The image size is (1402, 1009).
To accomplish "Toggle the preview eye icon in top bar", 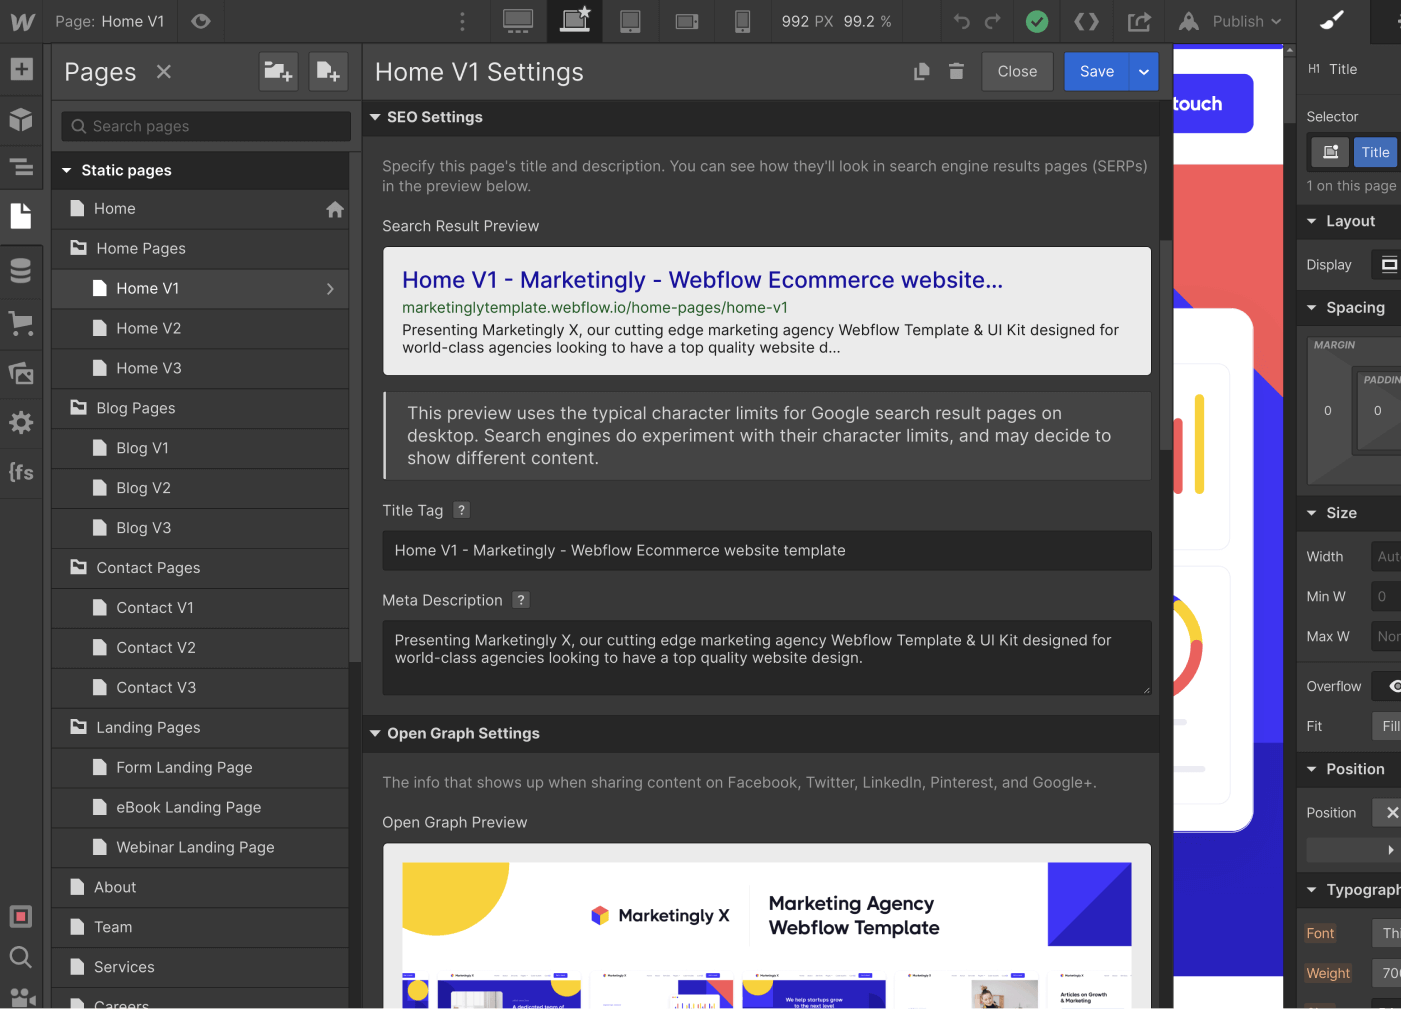I will [201, 21].
